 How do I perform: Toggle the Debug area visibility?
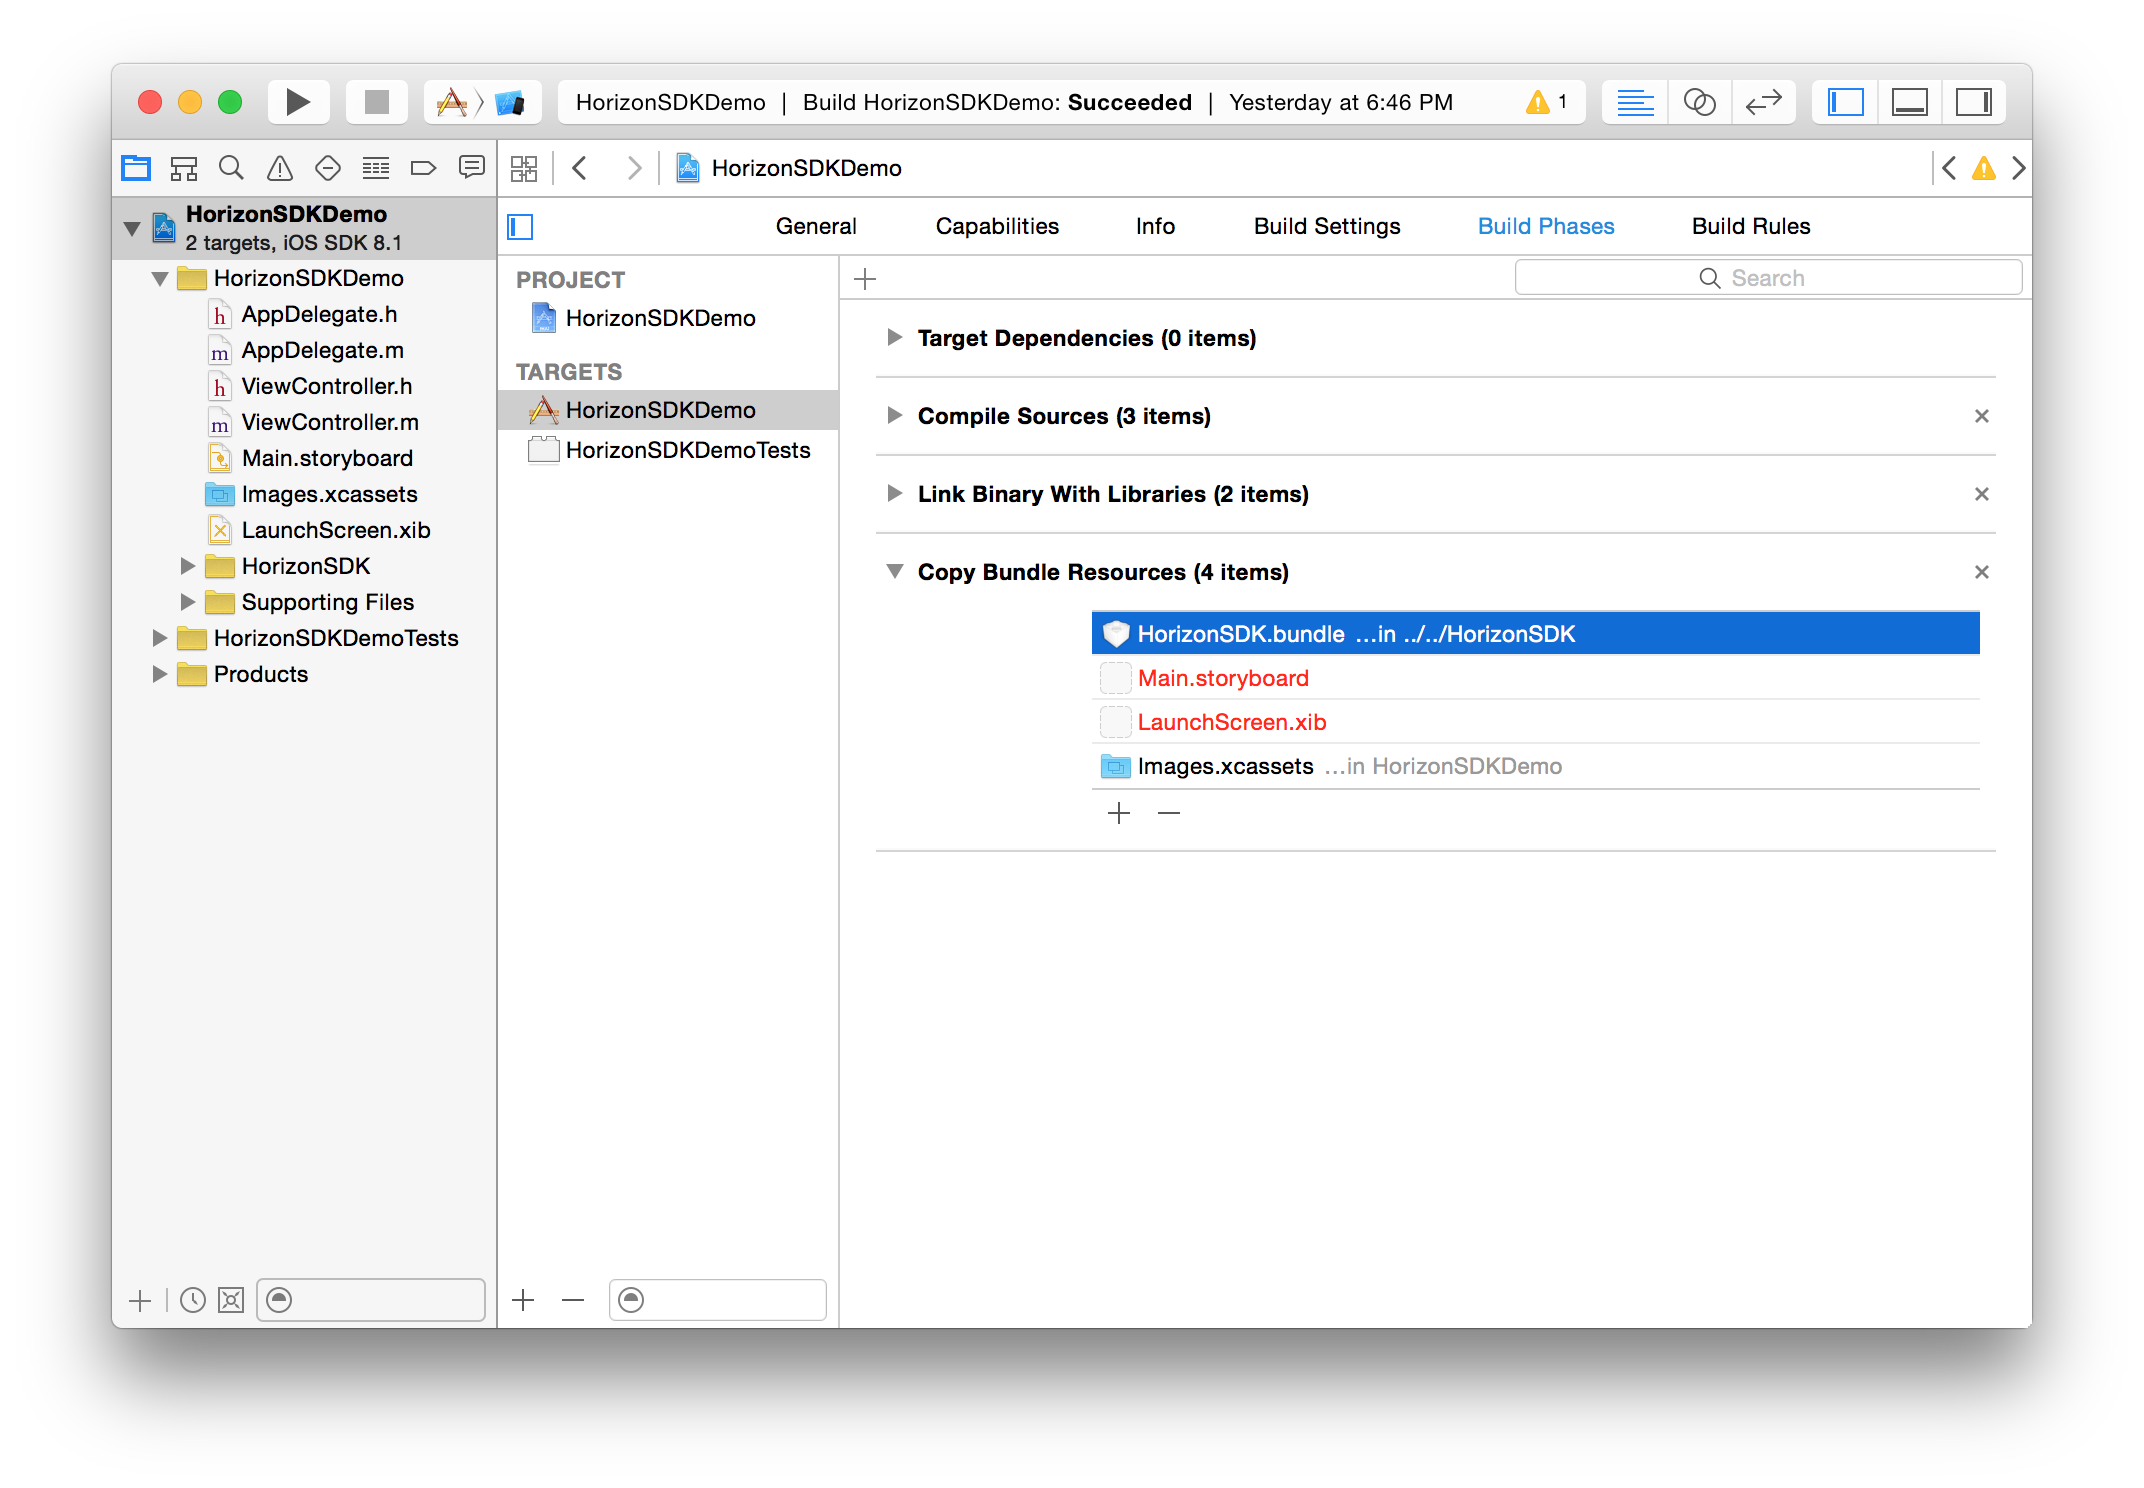tap(1909, 102)
